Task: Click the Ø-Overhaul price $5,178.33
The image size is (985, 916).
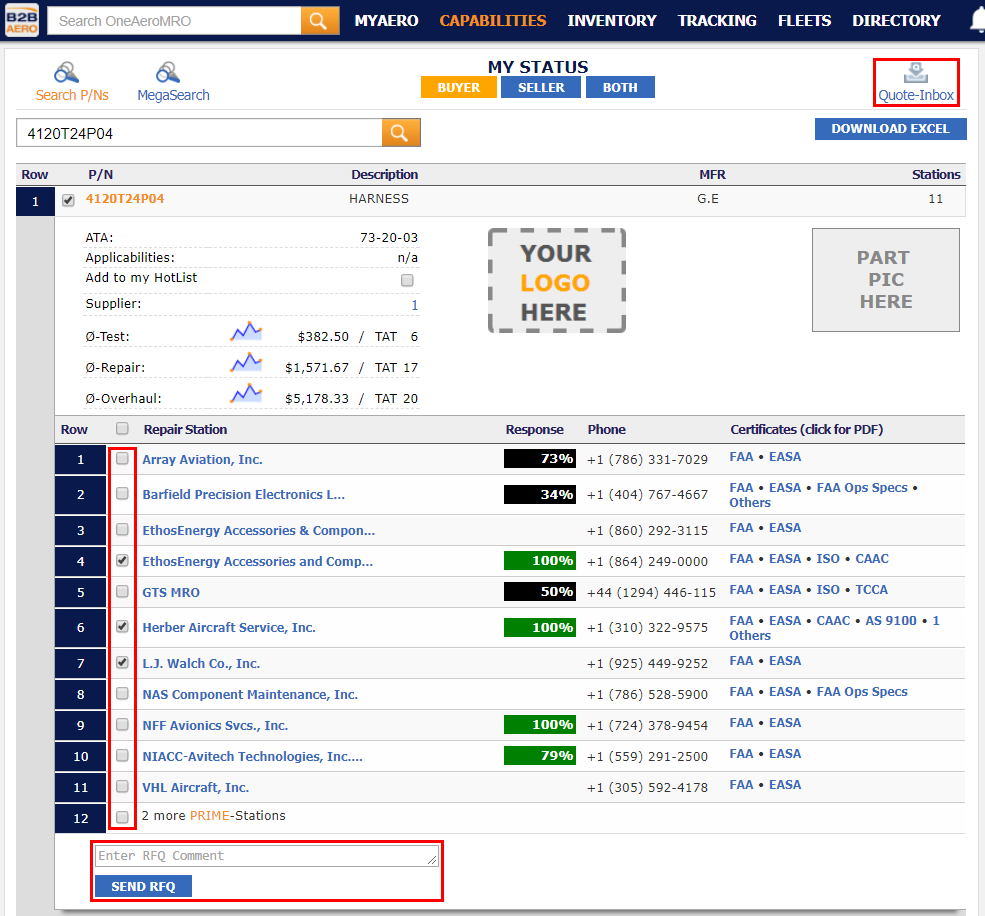Action: 317,399
